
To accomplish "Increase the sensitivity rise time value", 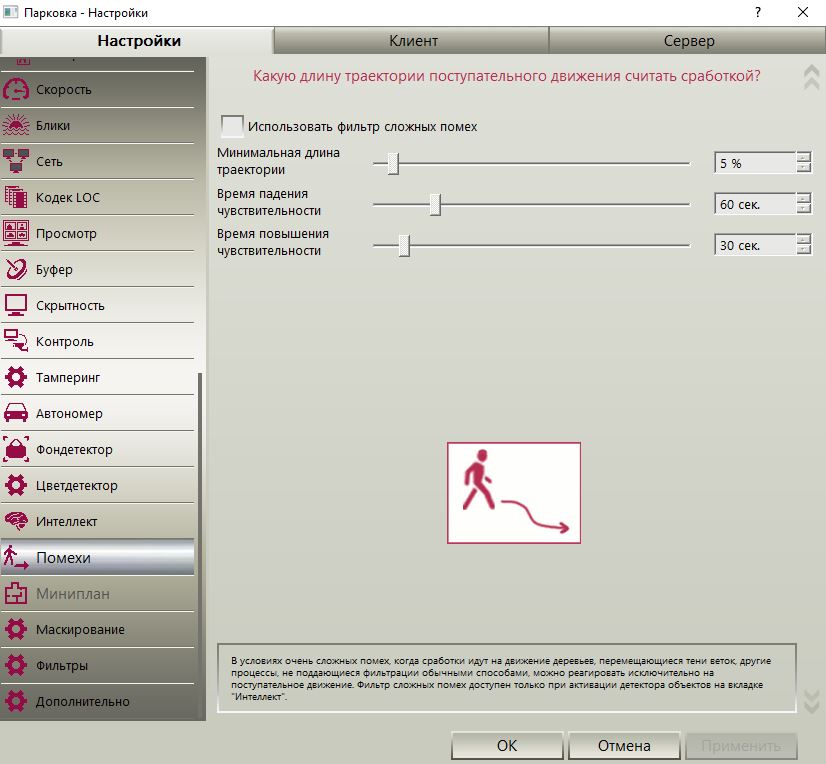I will [803, 240].
